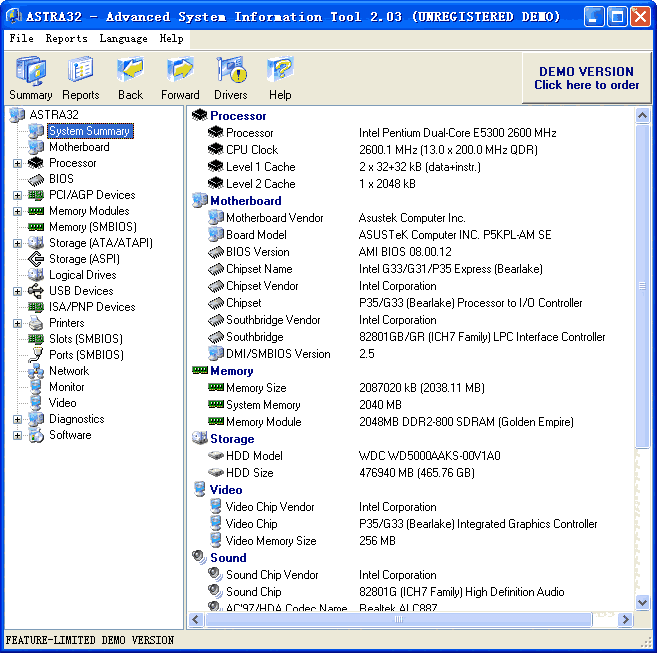The height and width of the screenshot is (653, 657).
Task: Open the Language menu
Action: tap(123, 38)
